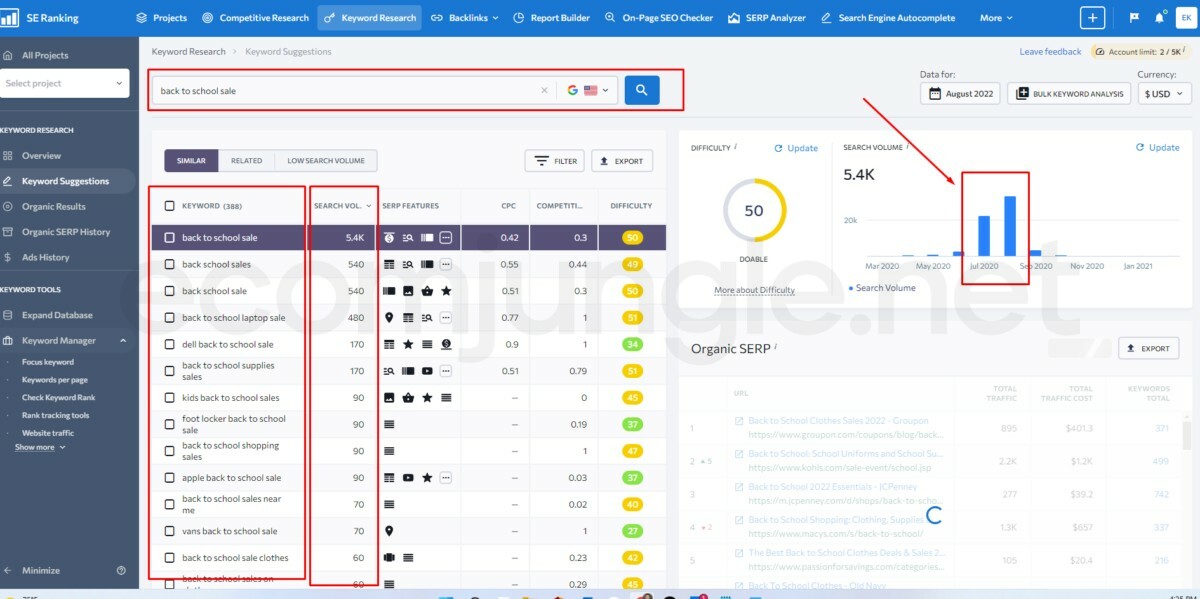
Task: Click the help icon beside Minimize
Action: click(x=121, y=571)
